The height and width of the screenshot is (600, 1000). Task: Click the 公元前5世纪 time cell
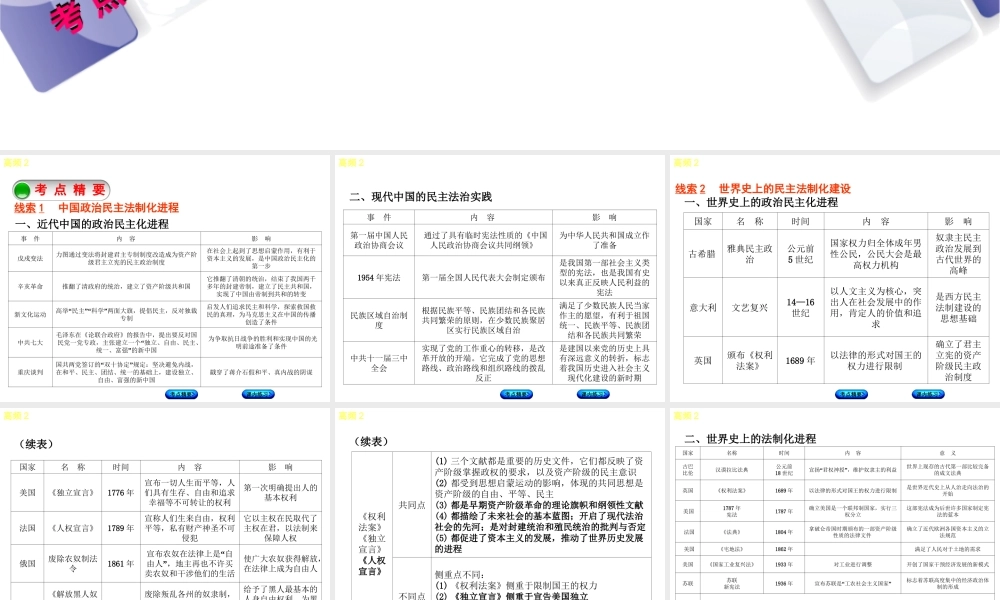(x=800, y=254)
